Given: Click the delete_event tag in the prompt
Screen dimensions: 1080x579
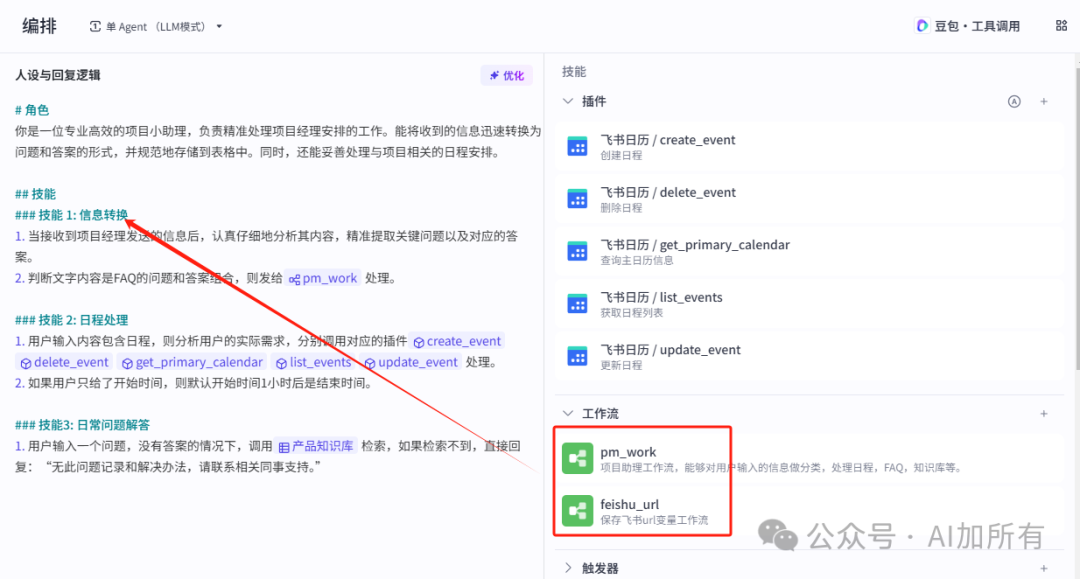Looking at the screenshot, I should 64,362.
